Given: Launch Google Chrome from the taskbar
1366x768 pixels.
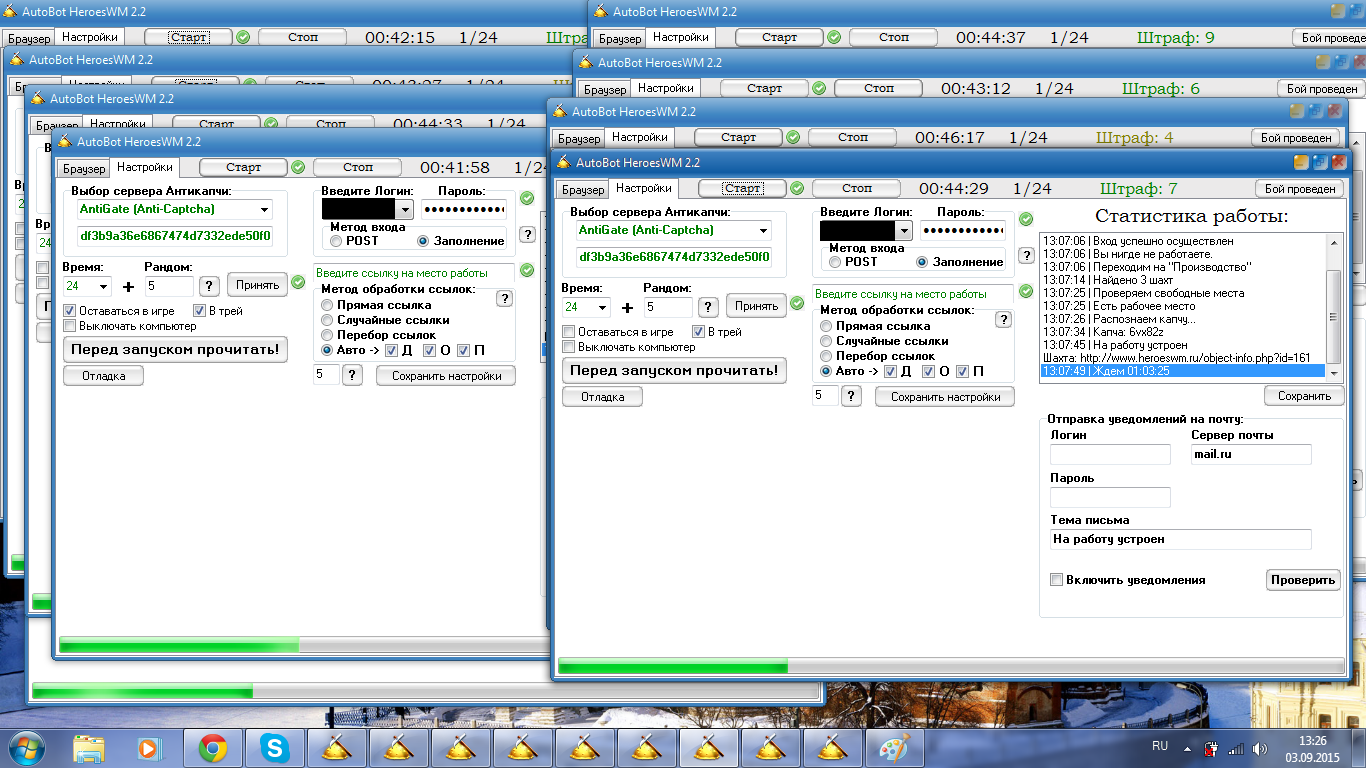Looking at the screenshot, I should 212,748.
